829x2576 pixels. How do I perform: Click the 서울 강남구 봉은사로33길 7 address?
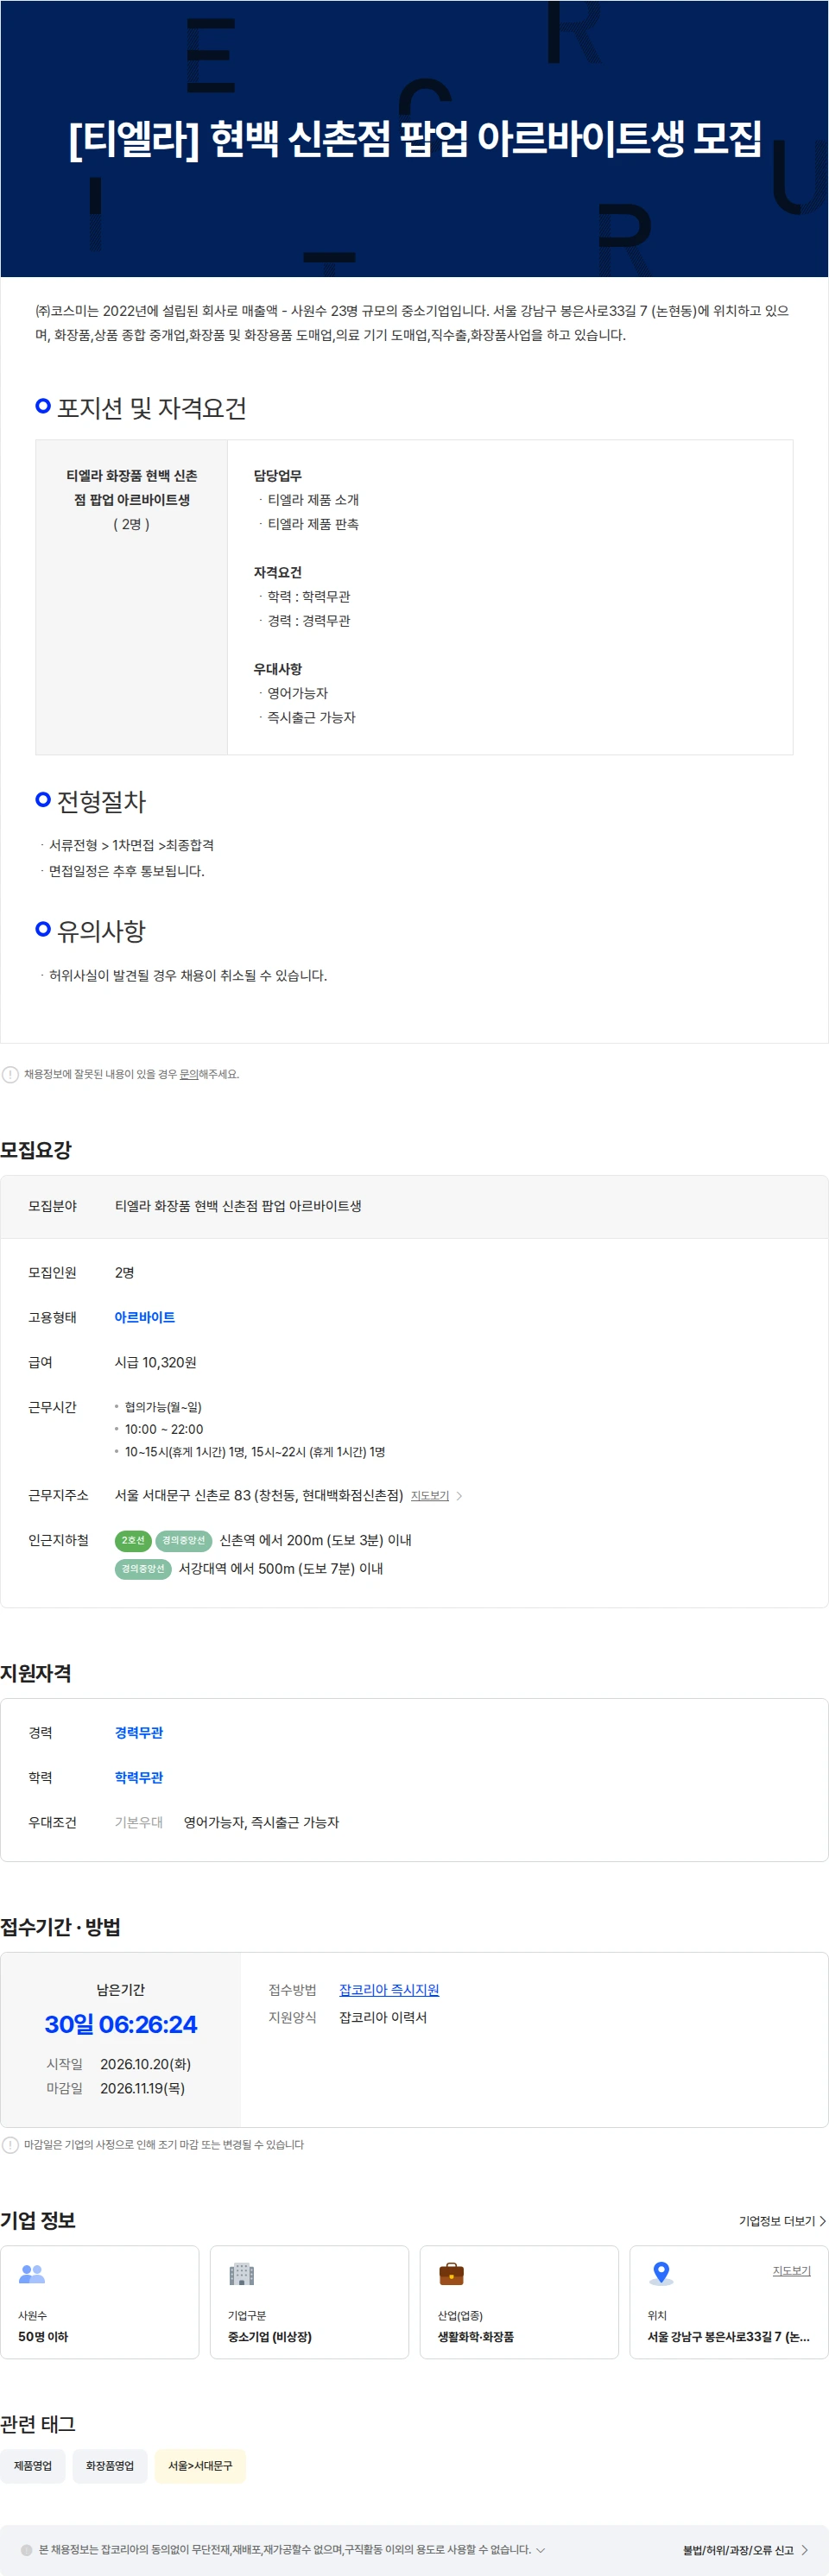729,2336
